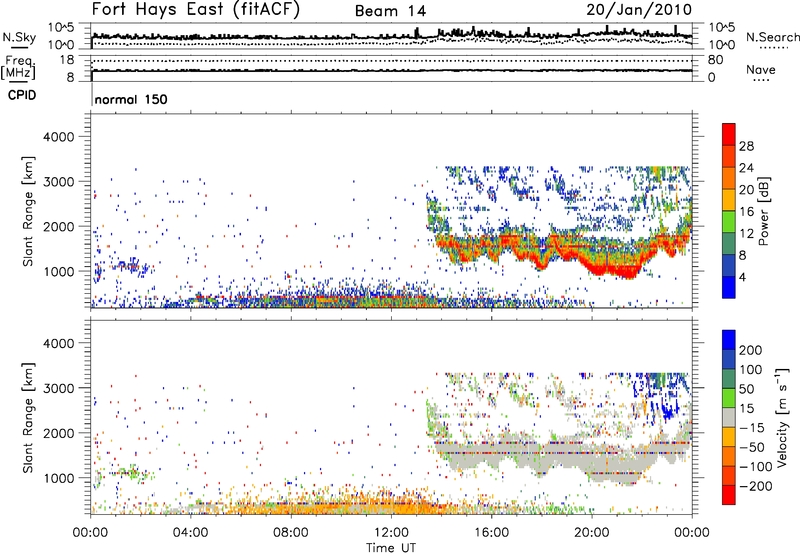The image size is (800, 554).
Task: Click the "Nave" legend label
Action: point(761,69)
